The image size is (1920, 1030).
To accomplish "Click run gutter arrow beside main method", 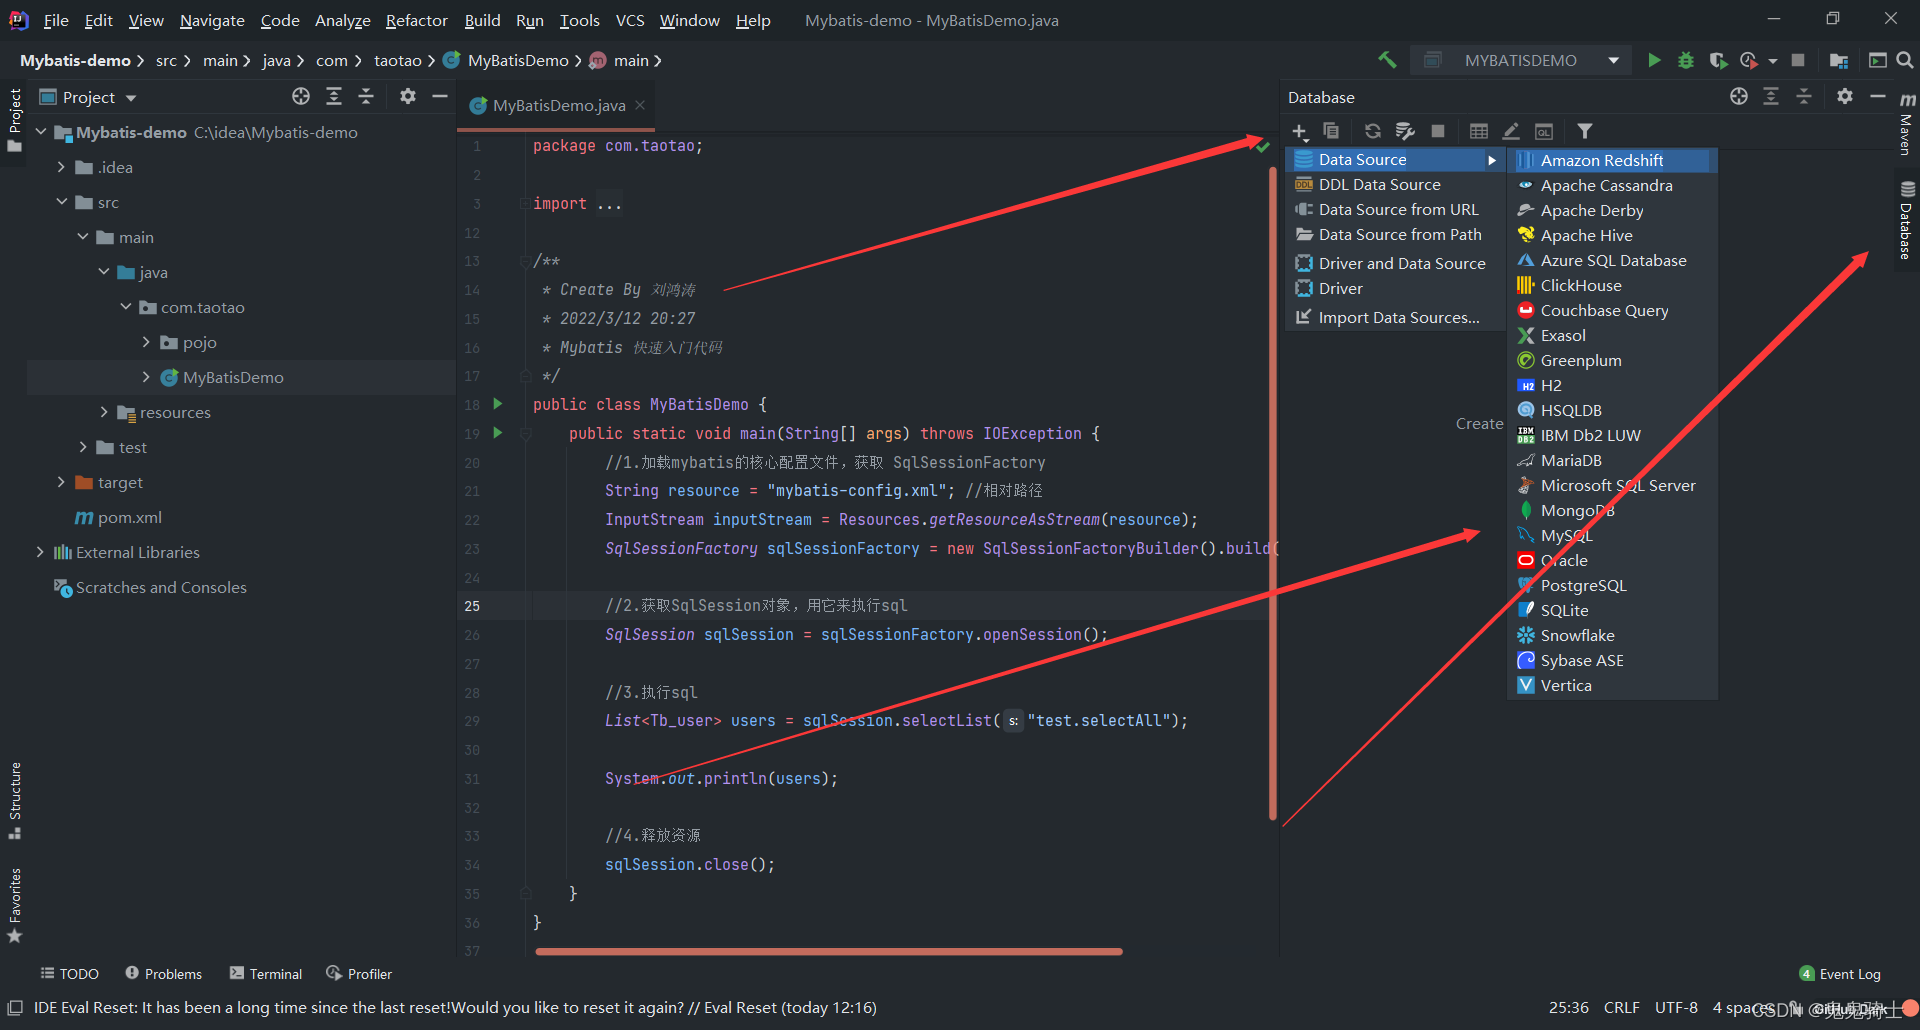I will click(498, 433).
